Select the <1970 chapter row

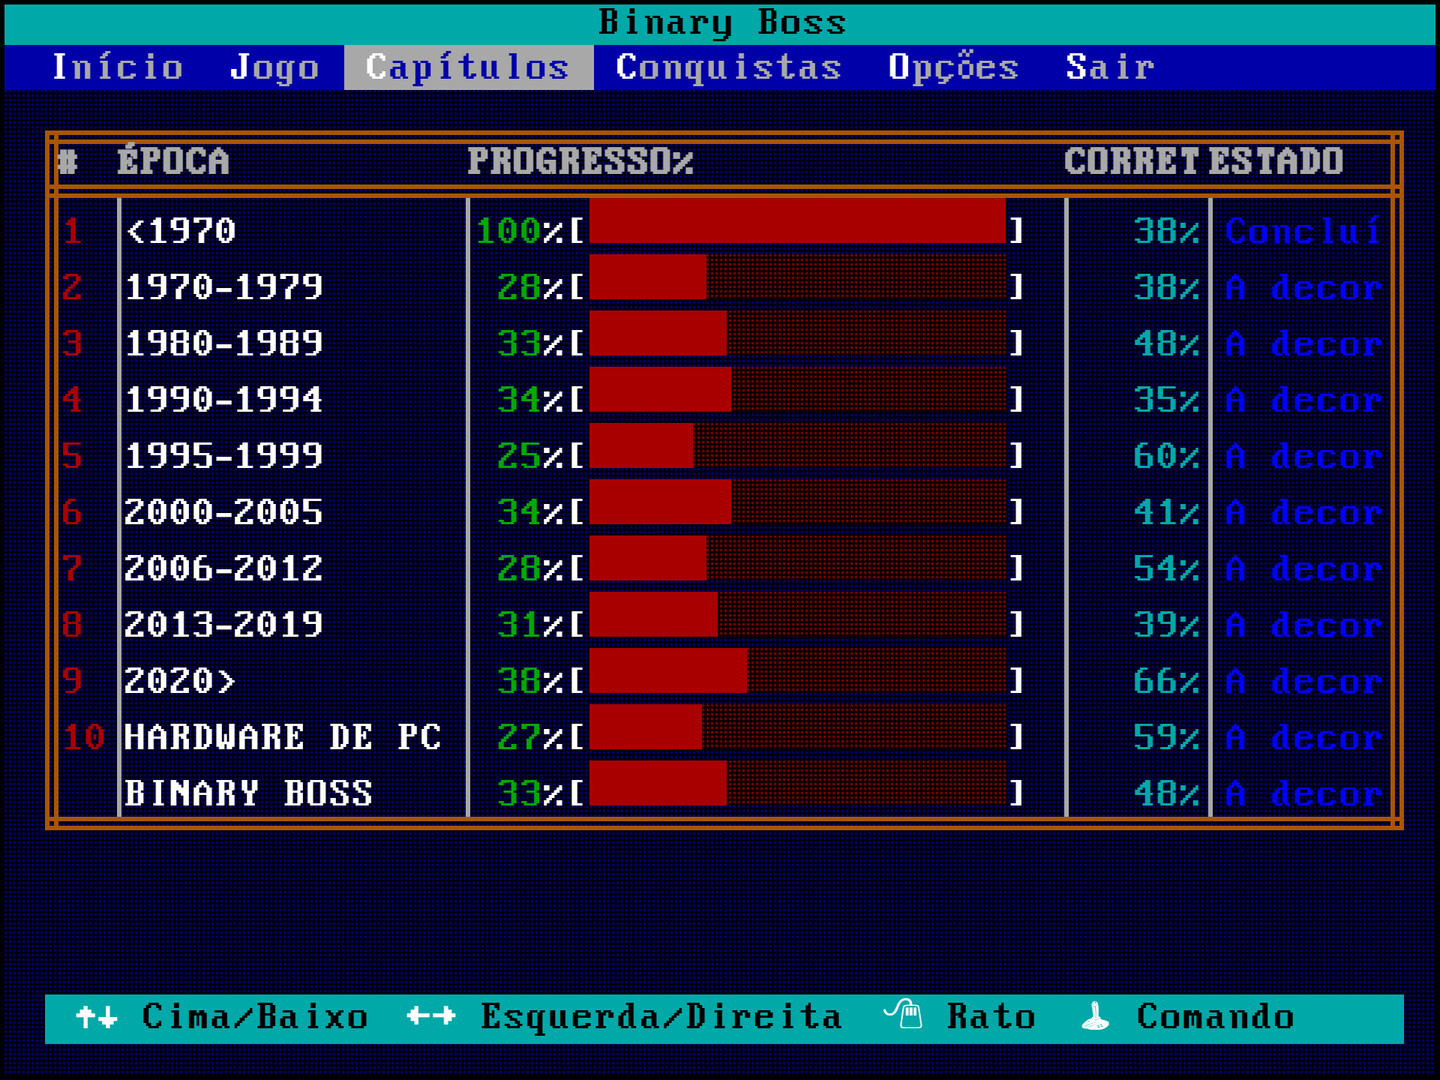point(181,231)
